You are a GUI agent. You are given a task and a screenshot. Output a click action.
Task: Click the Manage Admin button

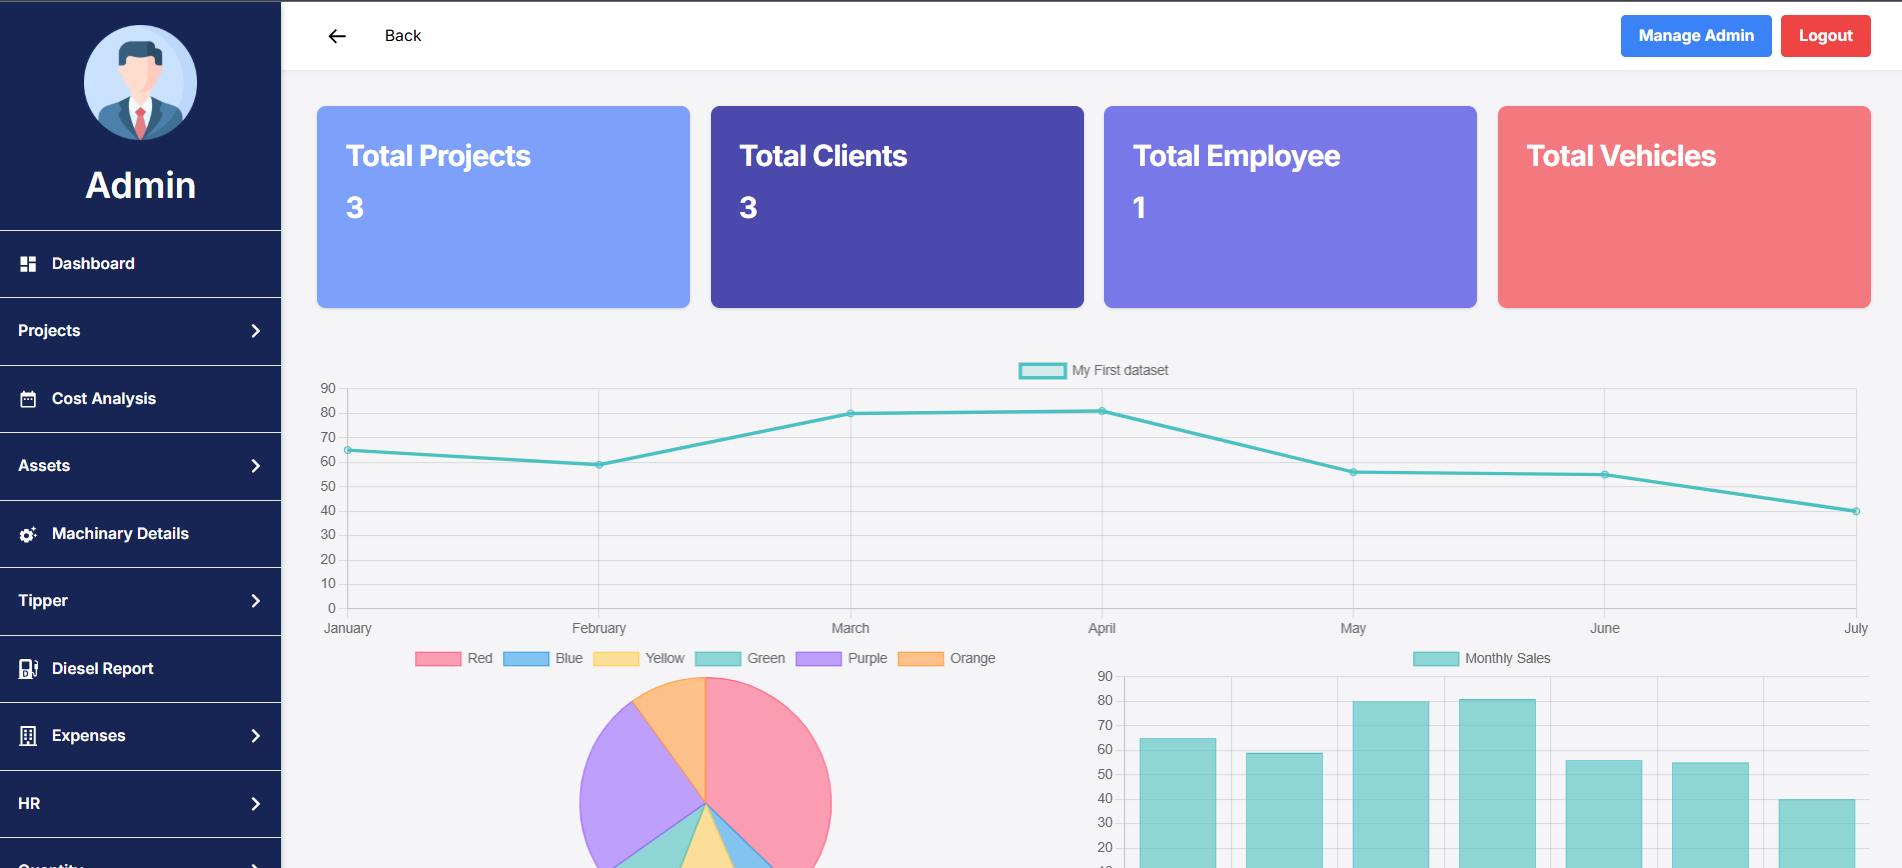(x=1696, y=36)
